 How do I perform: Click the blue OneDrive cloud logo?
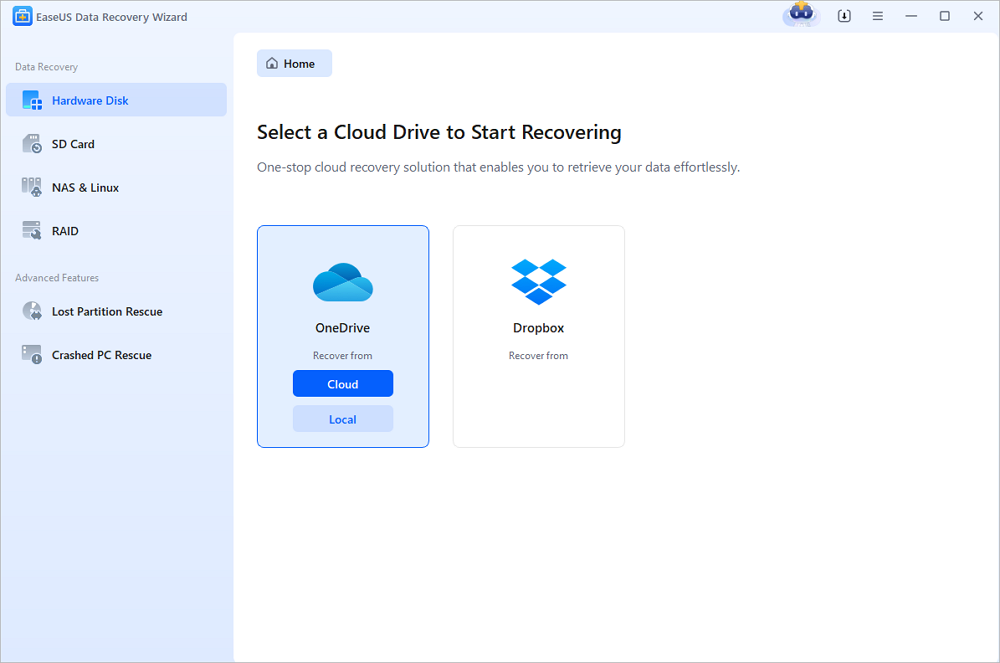tap(343, 282)
